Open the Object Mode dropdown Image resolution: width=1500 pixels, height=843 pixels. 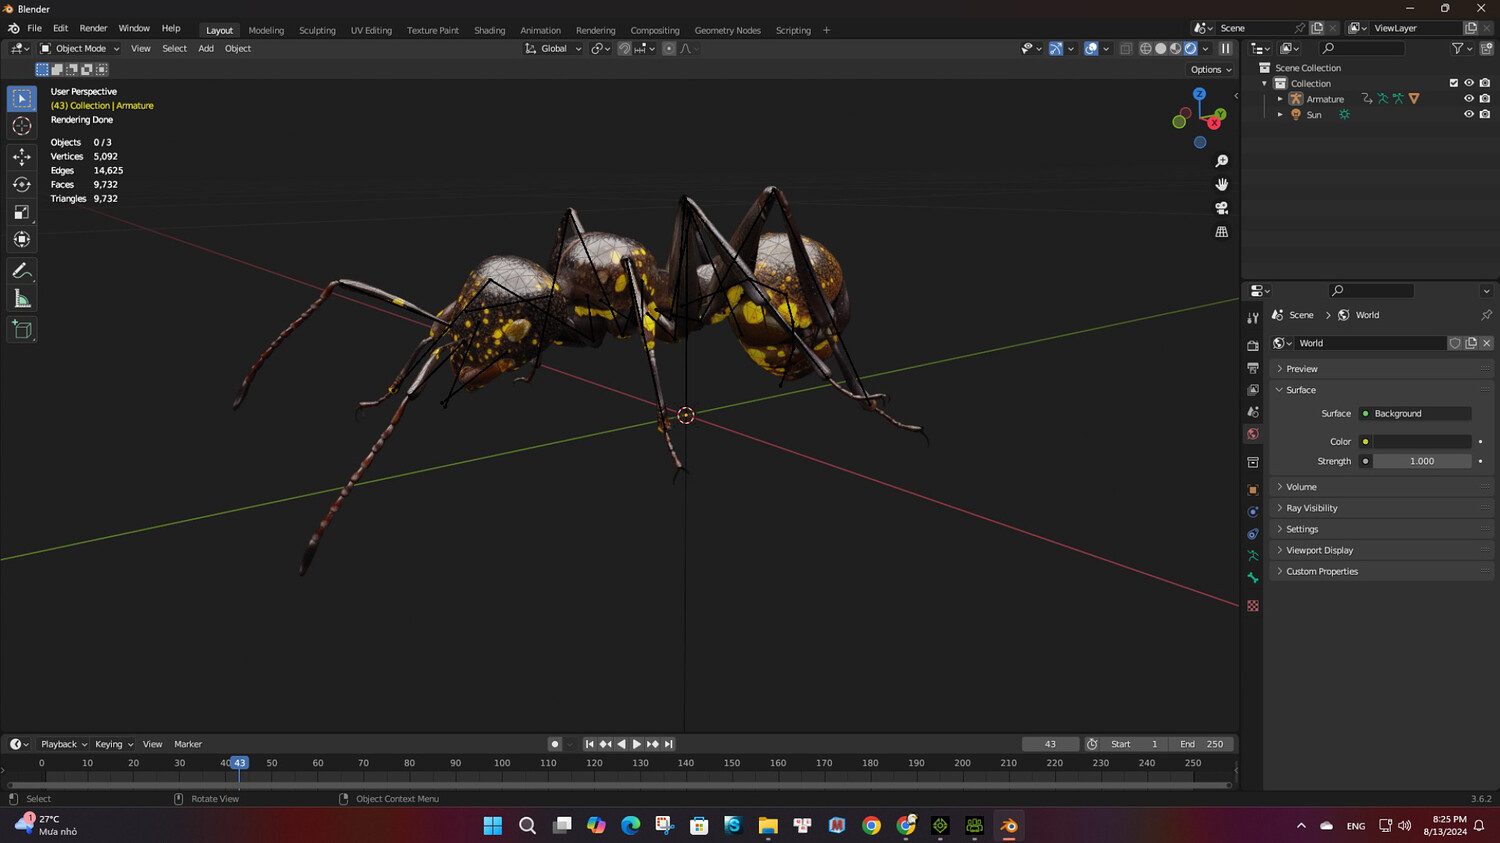pyautogui.click(x=80, y=48)
